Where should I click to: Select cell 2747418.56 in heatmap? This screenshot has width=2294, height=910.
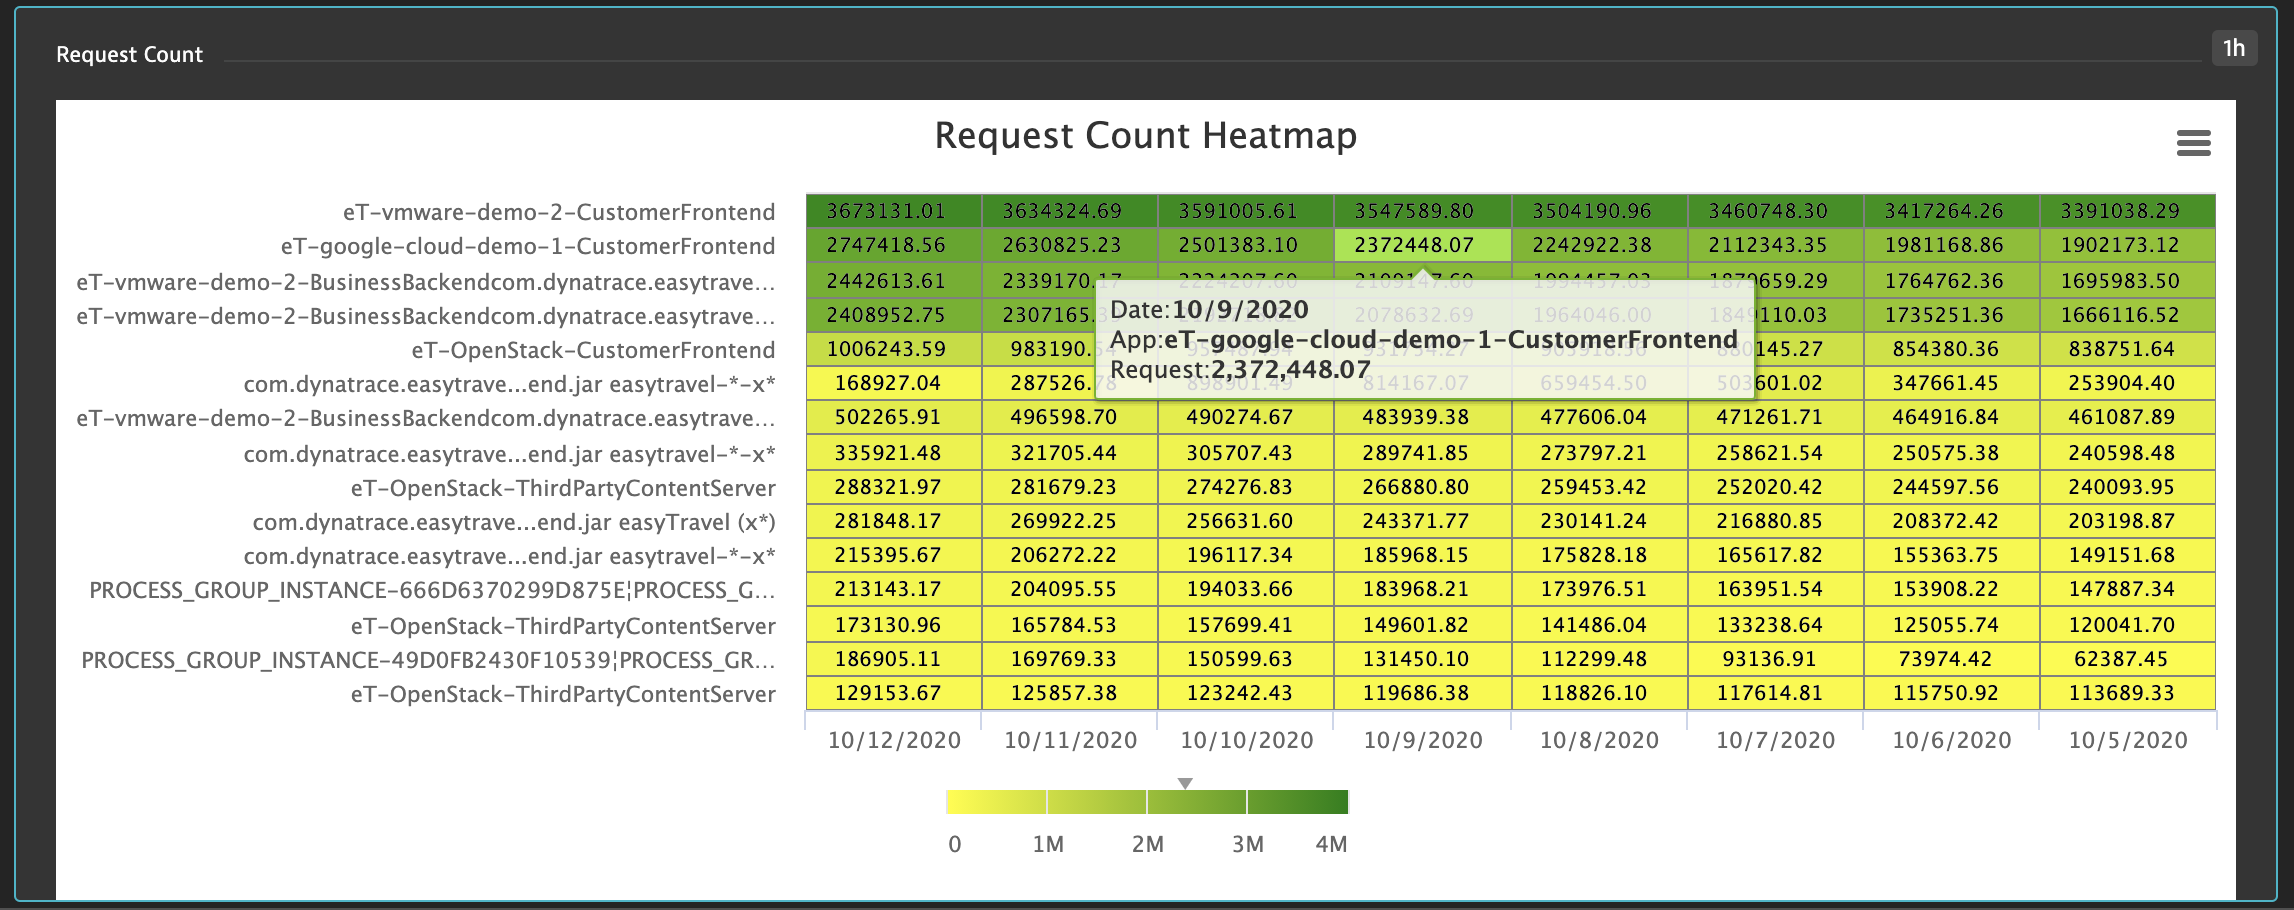(x=894, y=245)
